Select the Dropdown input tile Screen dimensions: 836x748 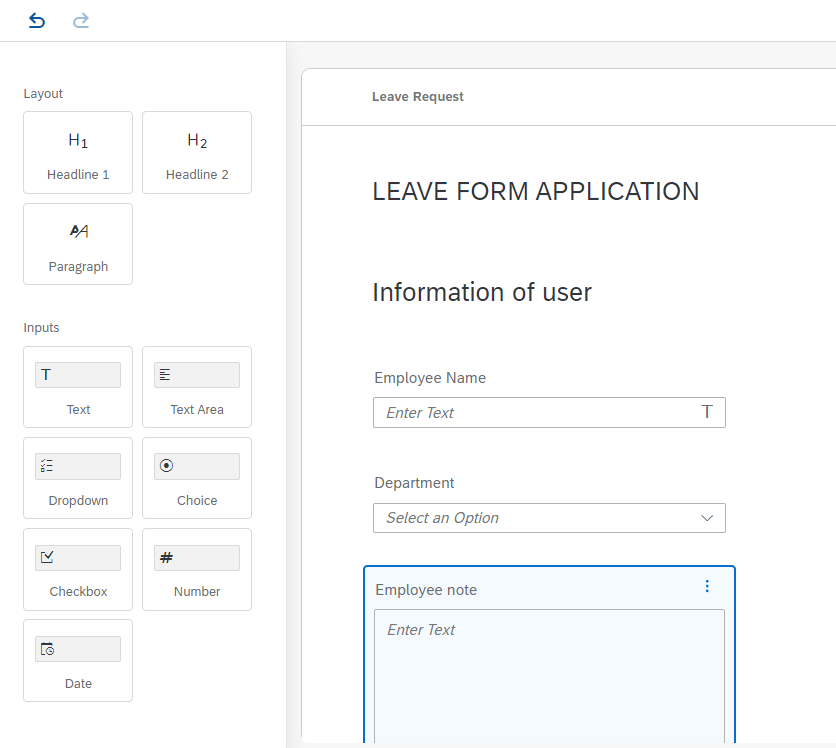(78, 478)
